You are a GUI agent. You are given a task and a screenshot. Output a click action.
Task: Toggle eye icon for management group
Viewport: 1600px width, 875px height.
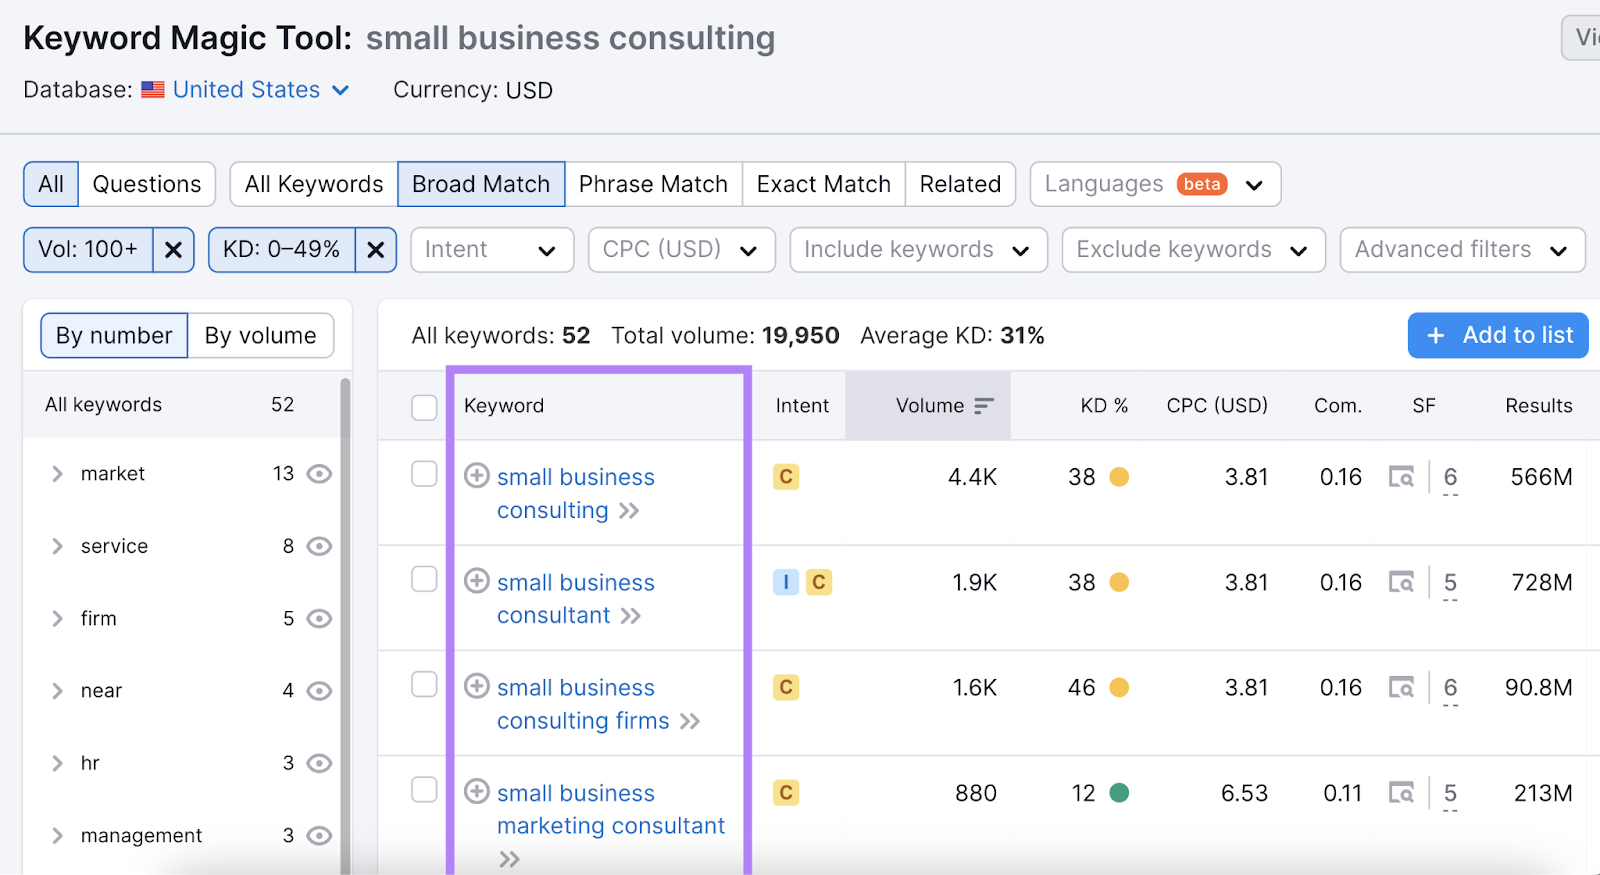[319, 836]
